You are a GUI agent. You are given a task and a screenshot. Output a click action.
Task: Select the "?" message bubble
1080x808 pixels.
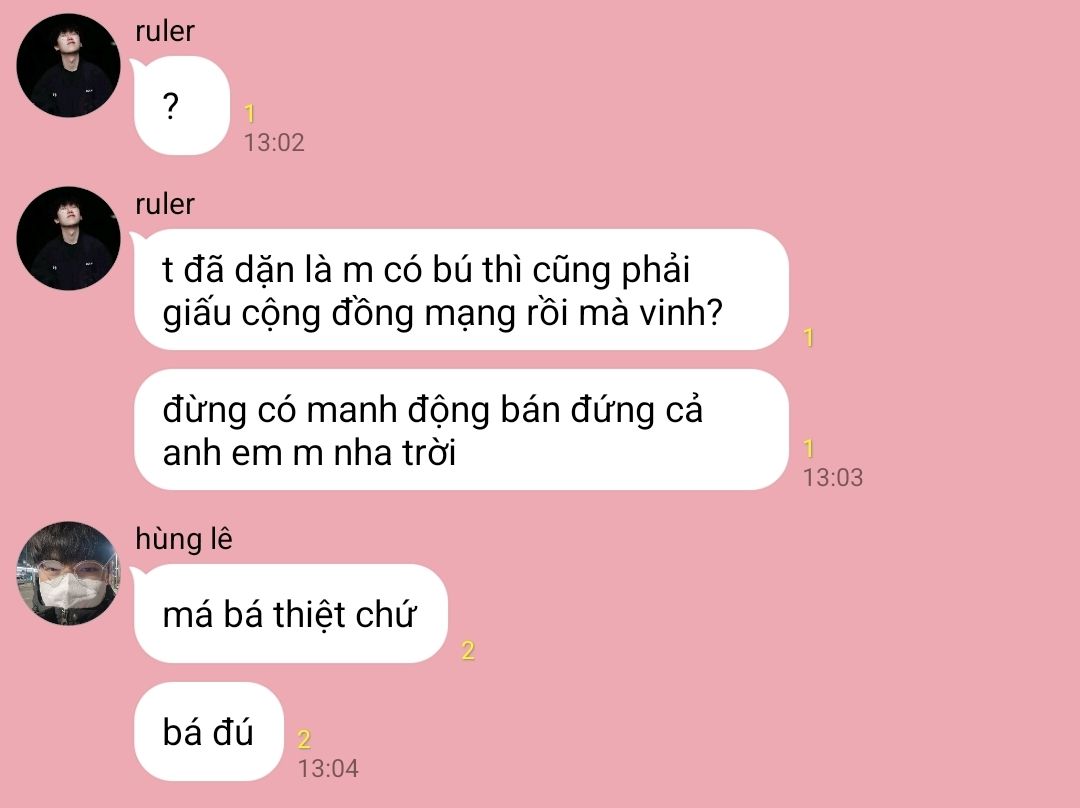coord(182,105)
